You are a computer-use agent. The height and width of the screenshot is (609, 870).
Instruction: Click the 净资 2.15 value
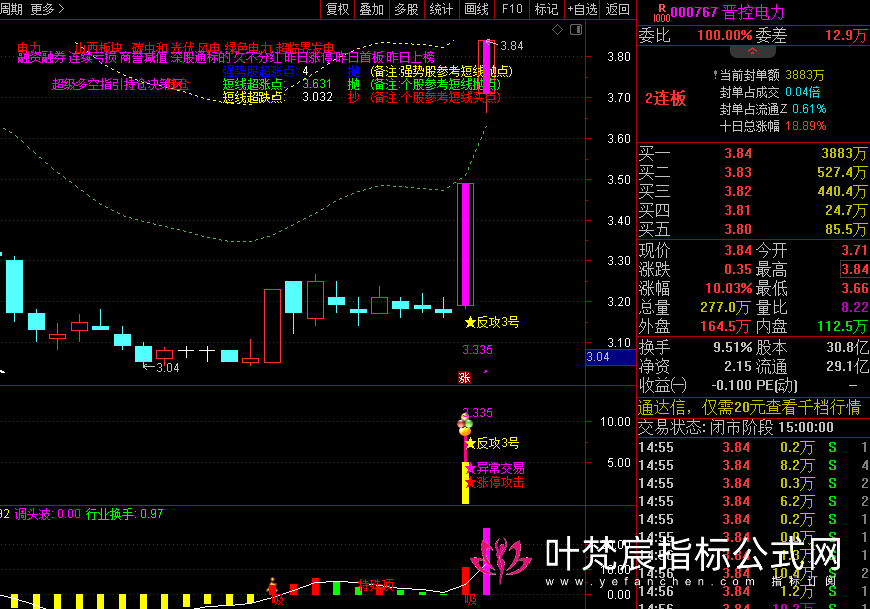[738, 367]
